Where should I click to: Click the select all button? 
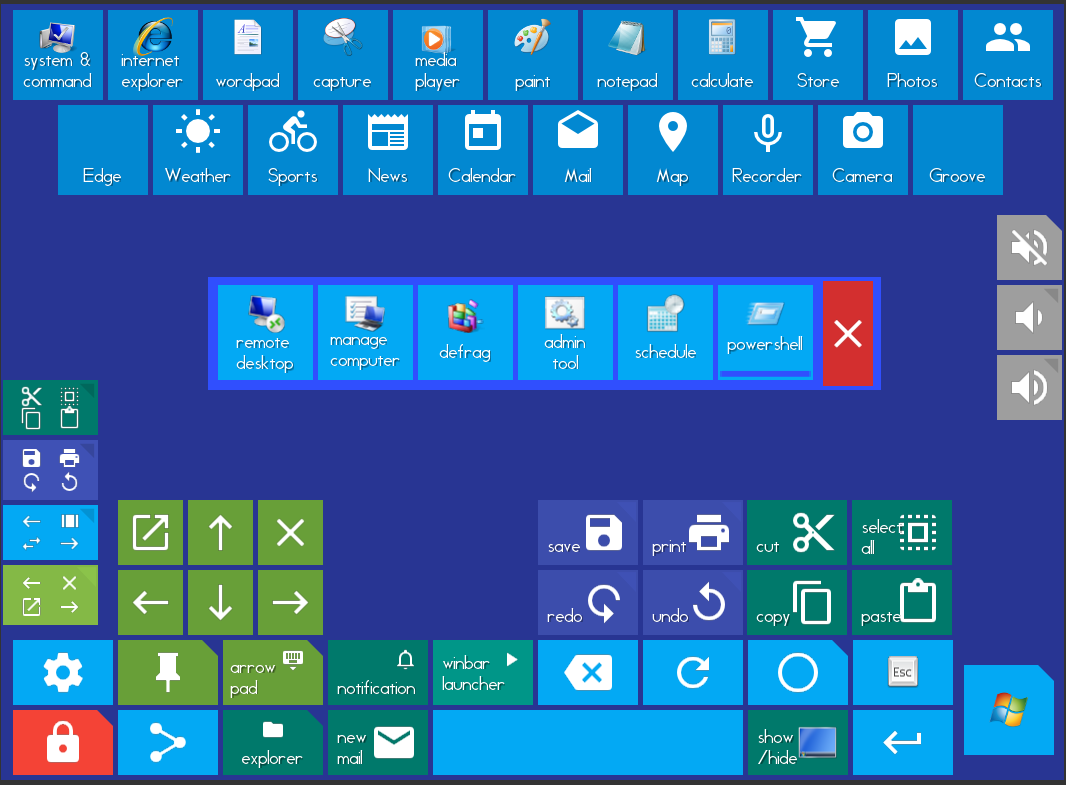901,532
